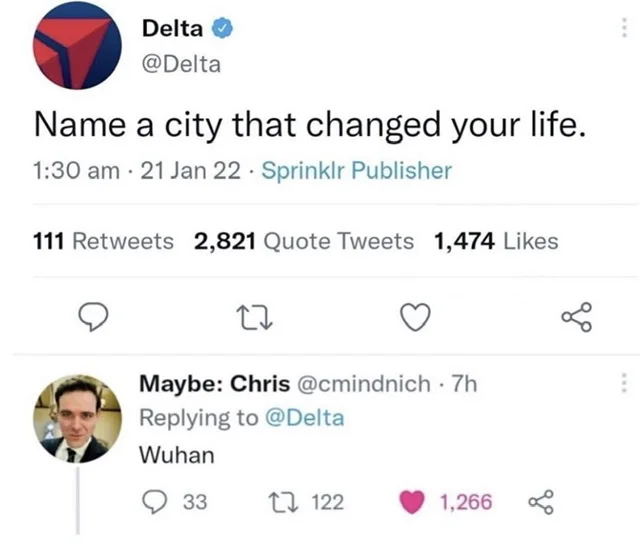Click the blue verified badge beside Delta

[x=214, y=28]
